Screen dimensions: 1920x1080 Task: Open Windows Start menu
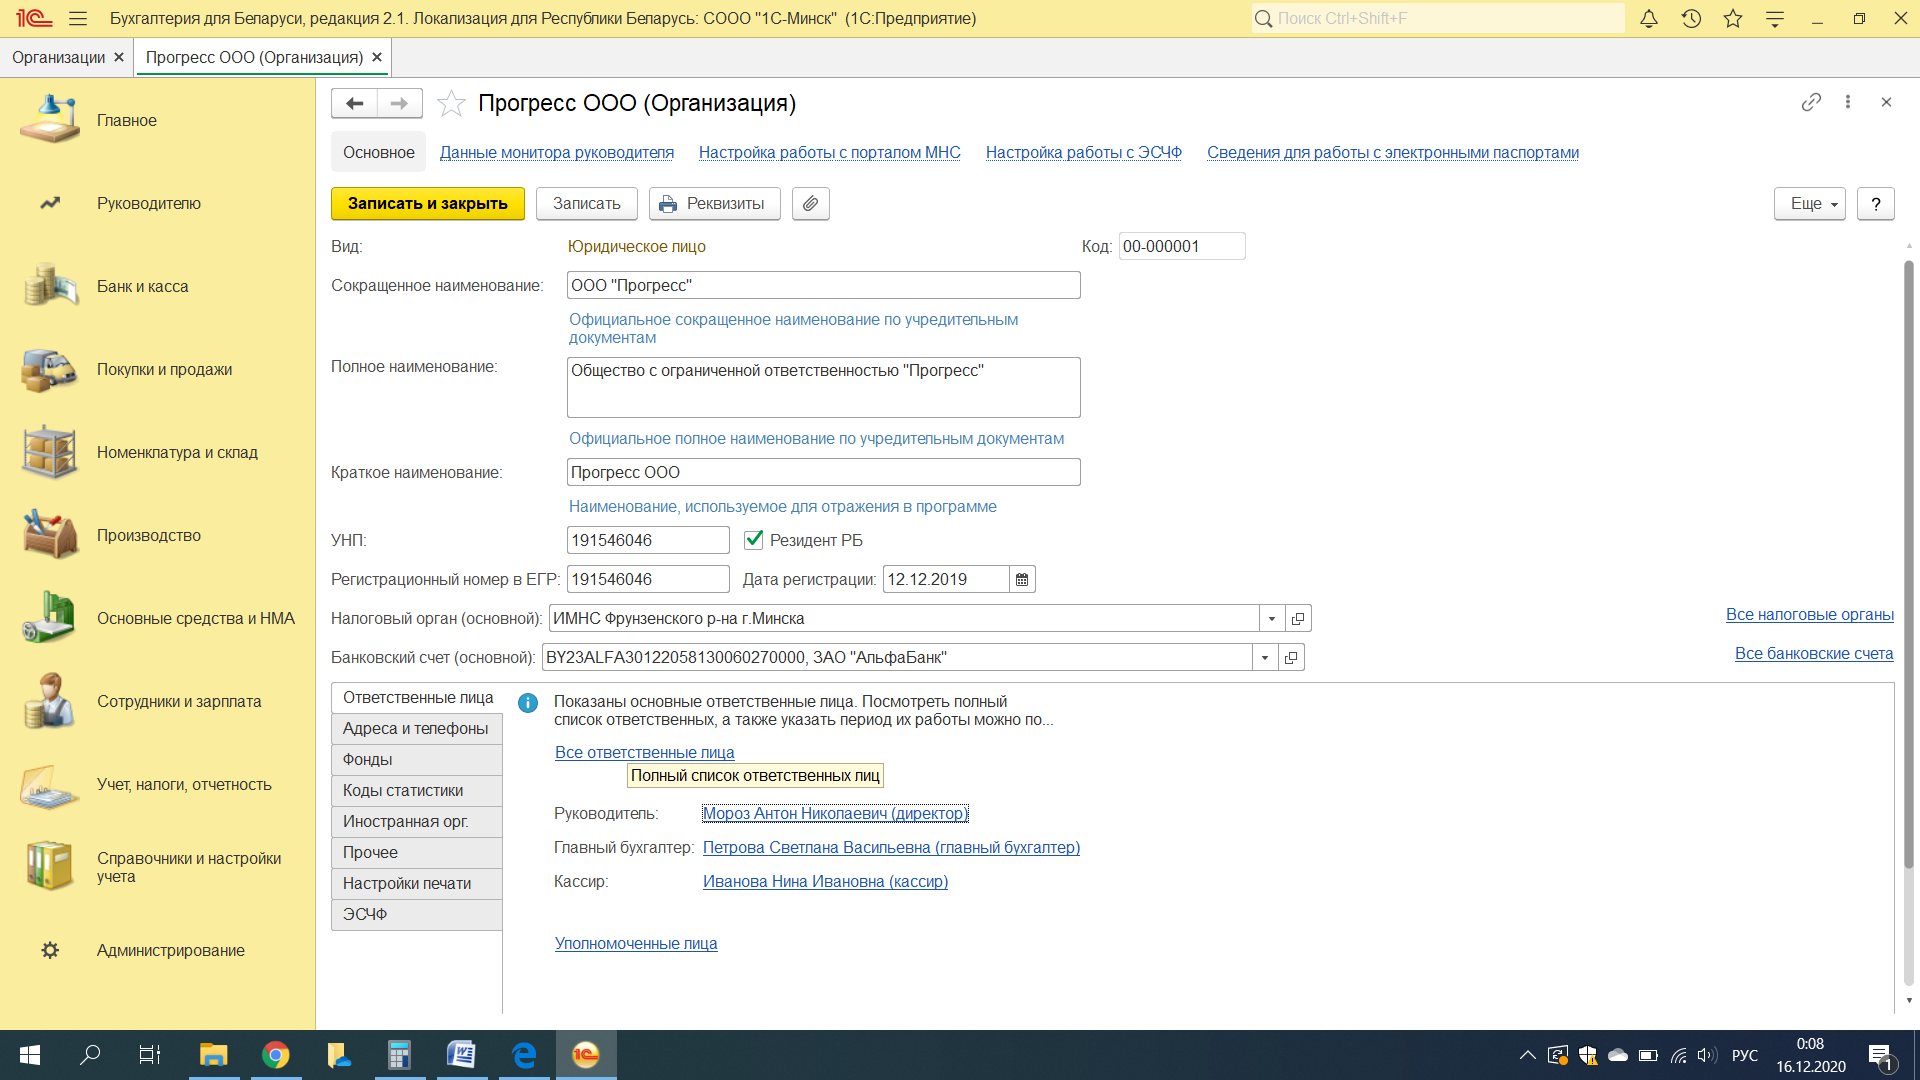coord(30,1055)
